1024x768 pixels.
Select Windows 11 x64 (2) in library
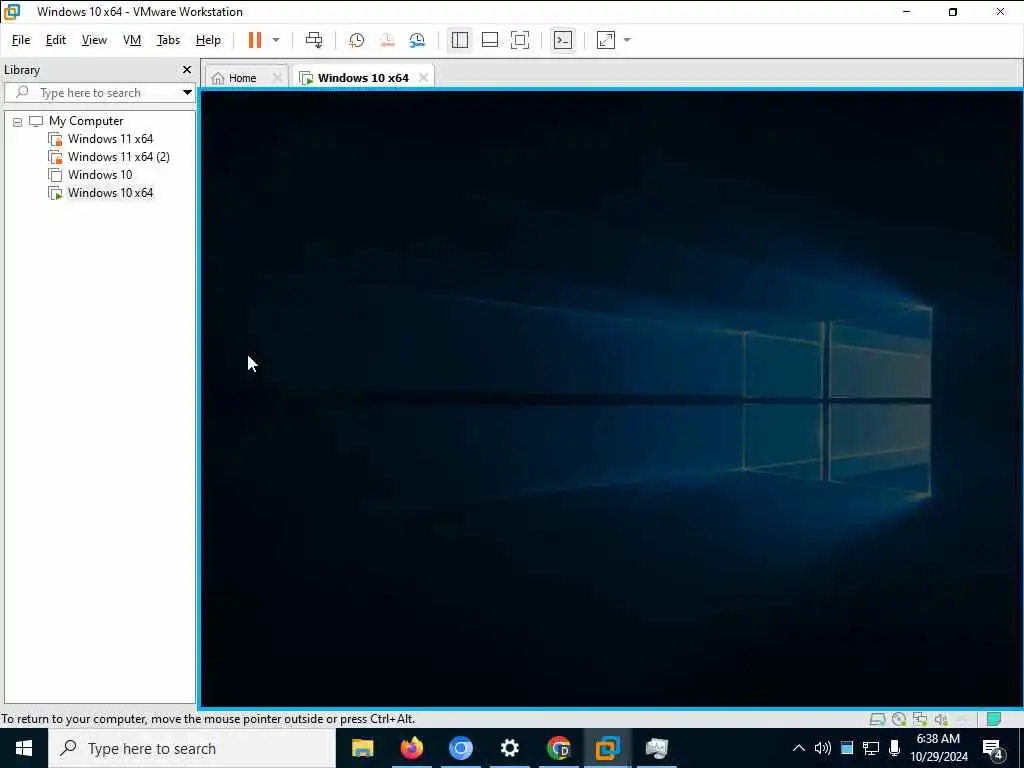click(x=118, y=157)
